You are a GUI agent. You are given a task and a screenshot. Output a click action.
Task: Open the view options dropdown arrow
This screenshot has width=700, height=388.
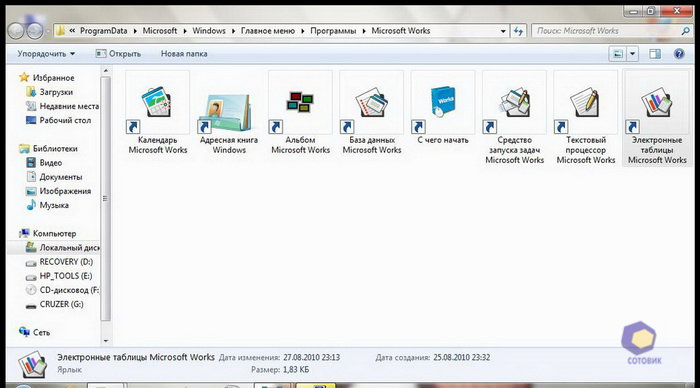tap(633, 54)
